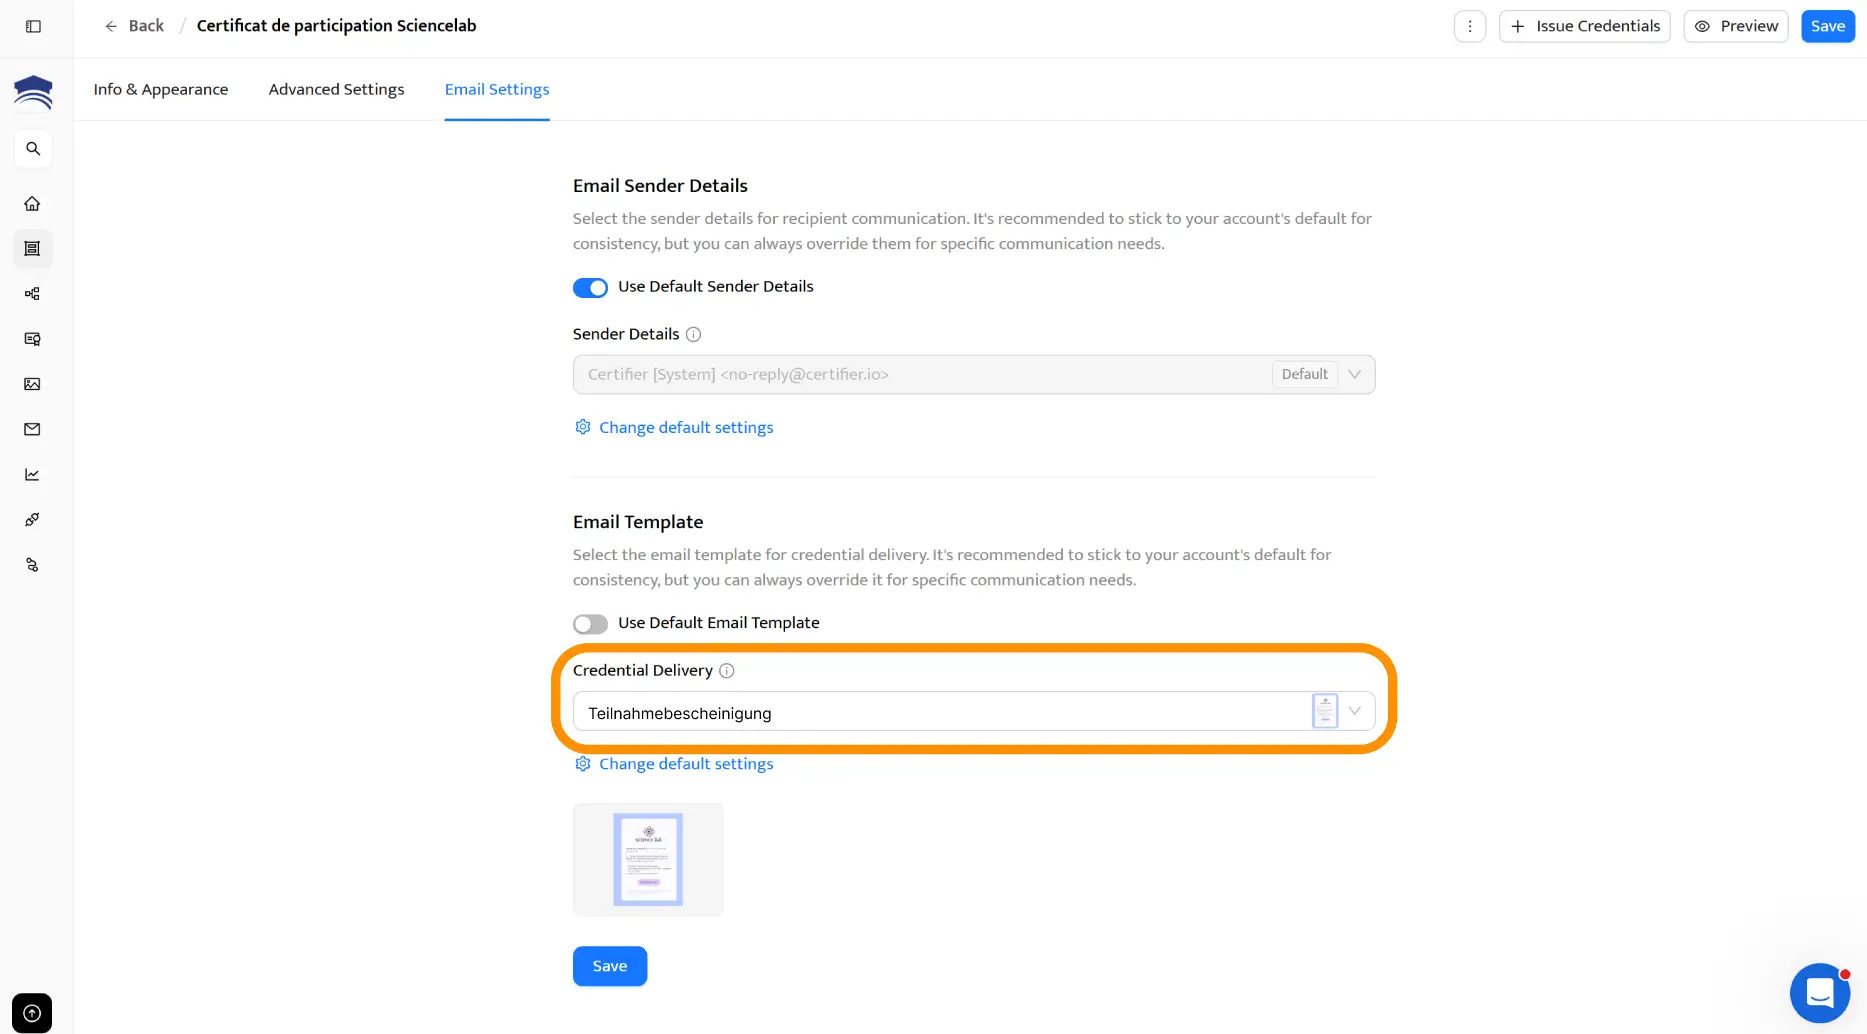Open the Credential Delivery template dropdown
This screenshot has height=1034, width=1867.
tap(1355, 710)
